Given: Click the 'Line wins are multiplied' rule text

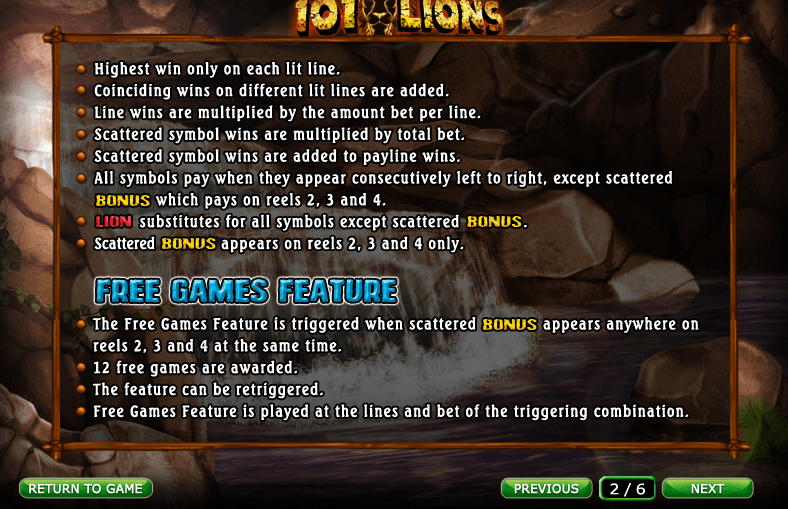Looking at the screenshot, I should click(287, 113).
